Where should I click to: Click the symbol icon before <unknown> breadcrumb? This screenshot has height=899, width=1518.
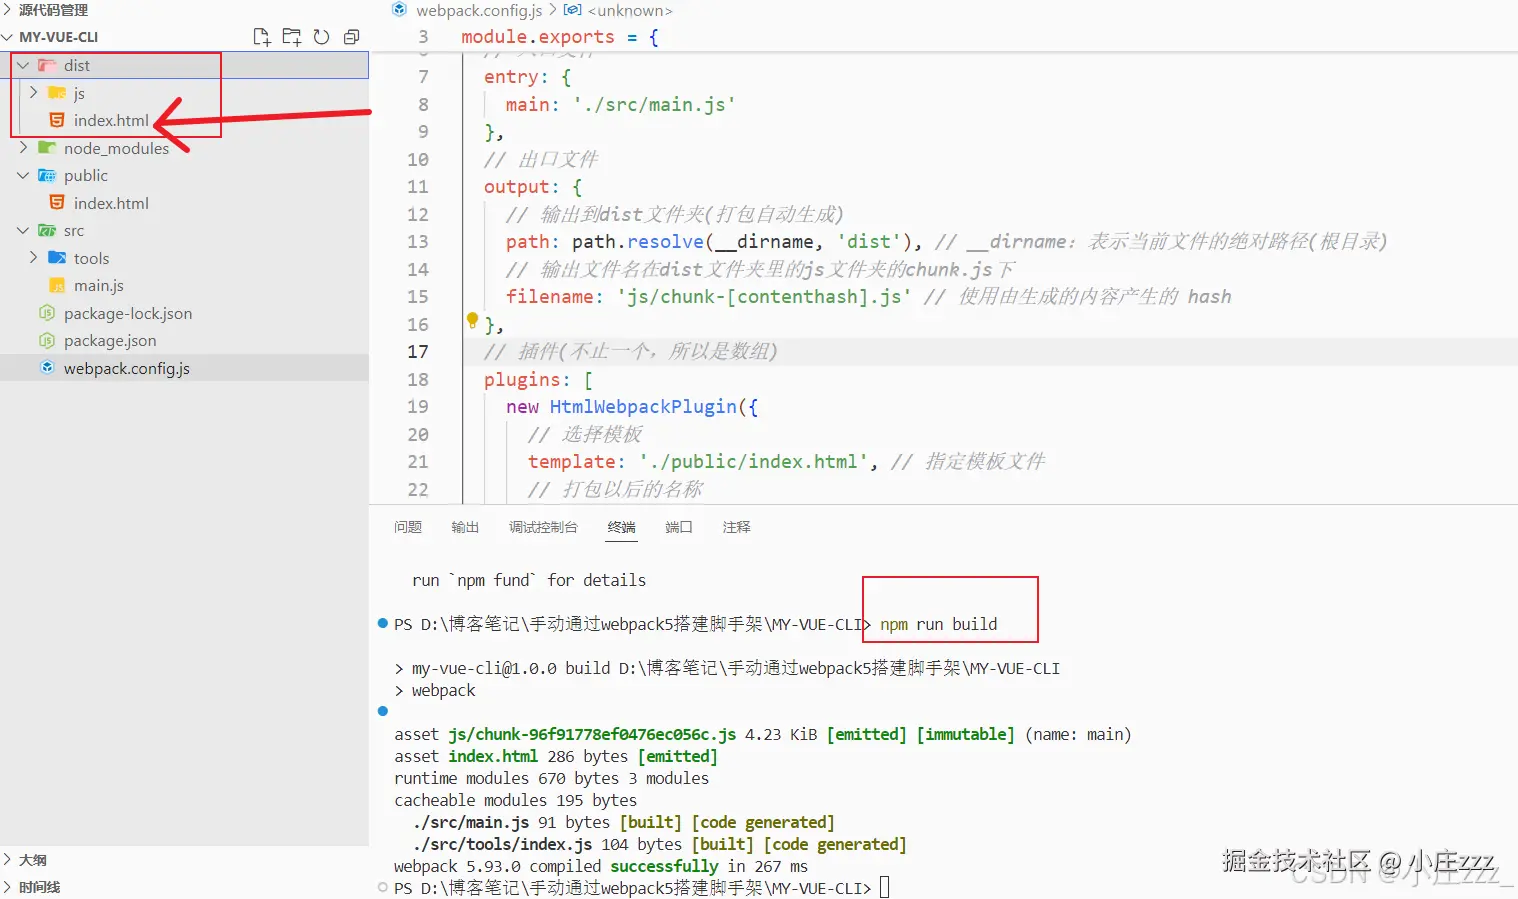tap(573, 10)
